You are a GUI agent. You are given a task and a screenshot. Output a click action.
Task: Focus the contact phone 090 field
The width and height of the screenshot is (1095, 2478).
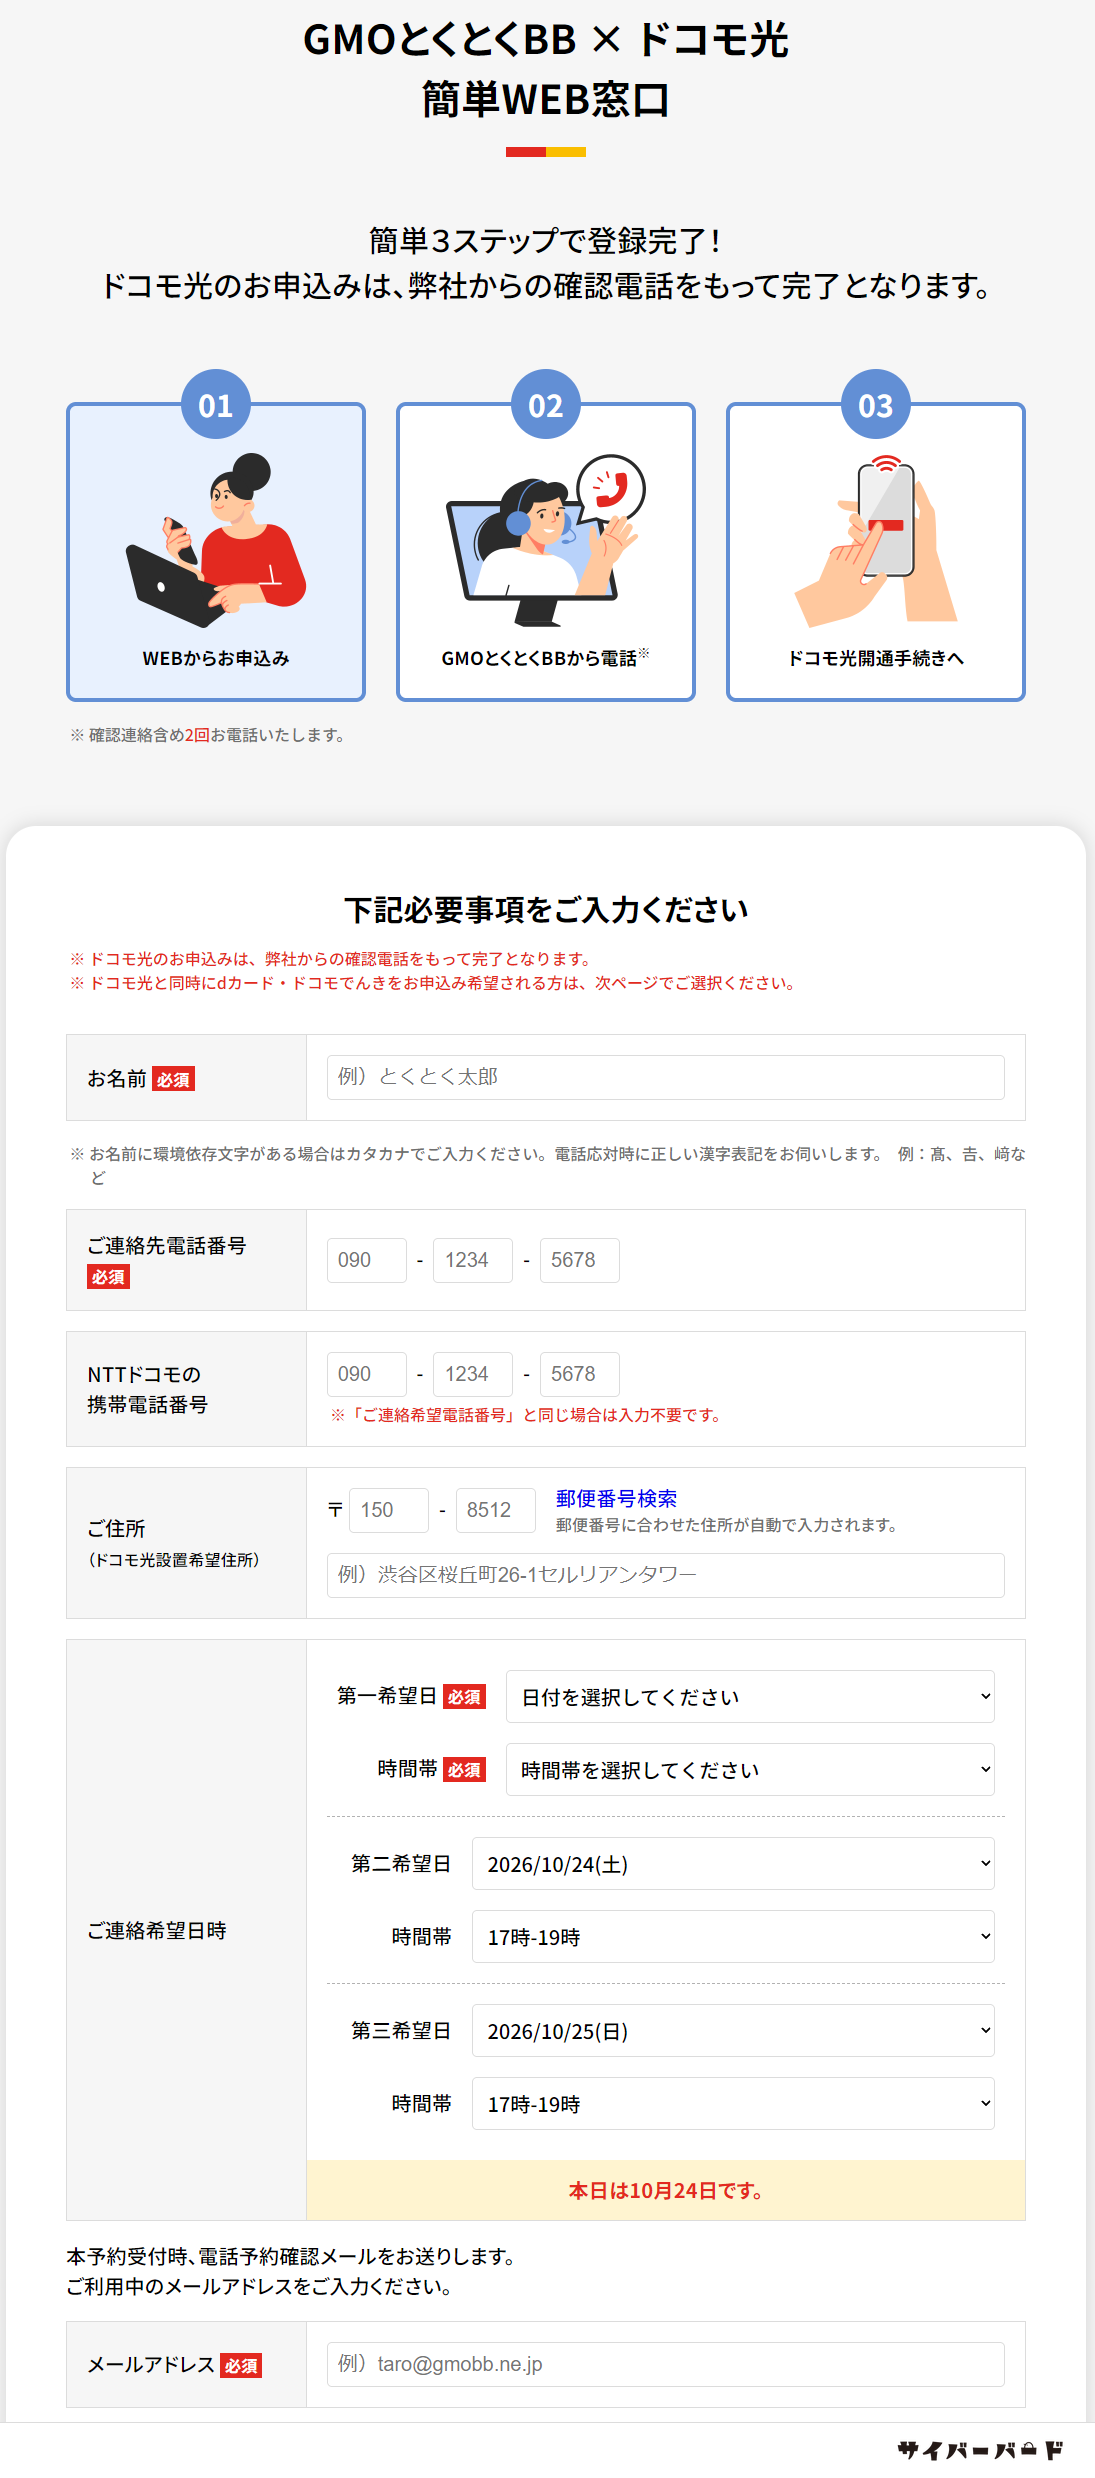tap(367, 1260)
